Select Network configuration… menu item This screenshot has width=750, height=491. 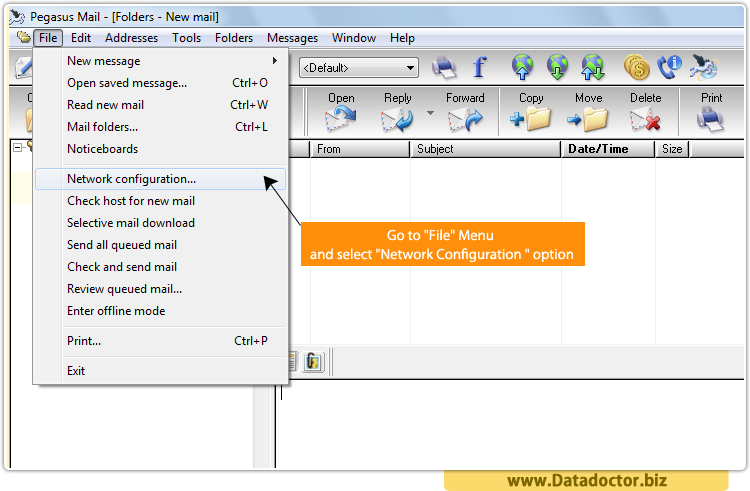coord(161,179)
